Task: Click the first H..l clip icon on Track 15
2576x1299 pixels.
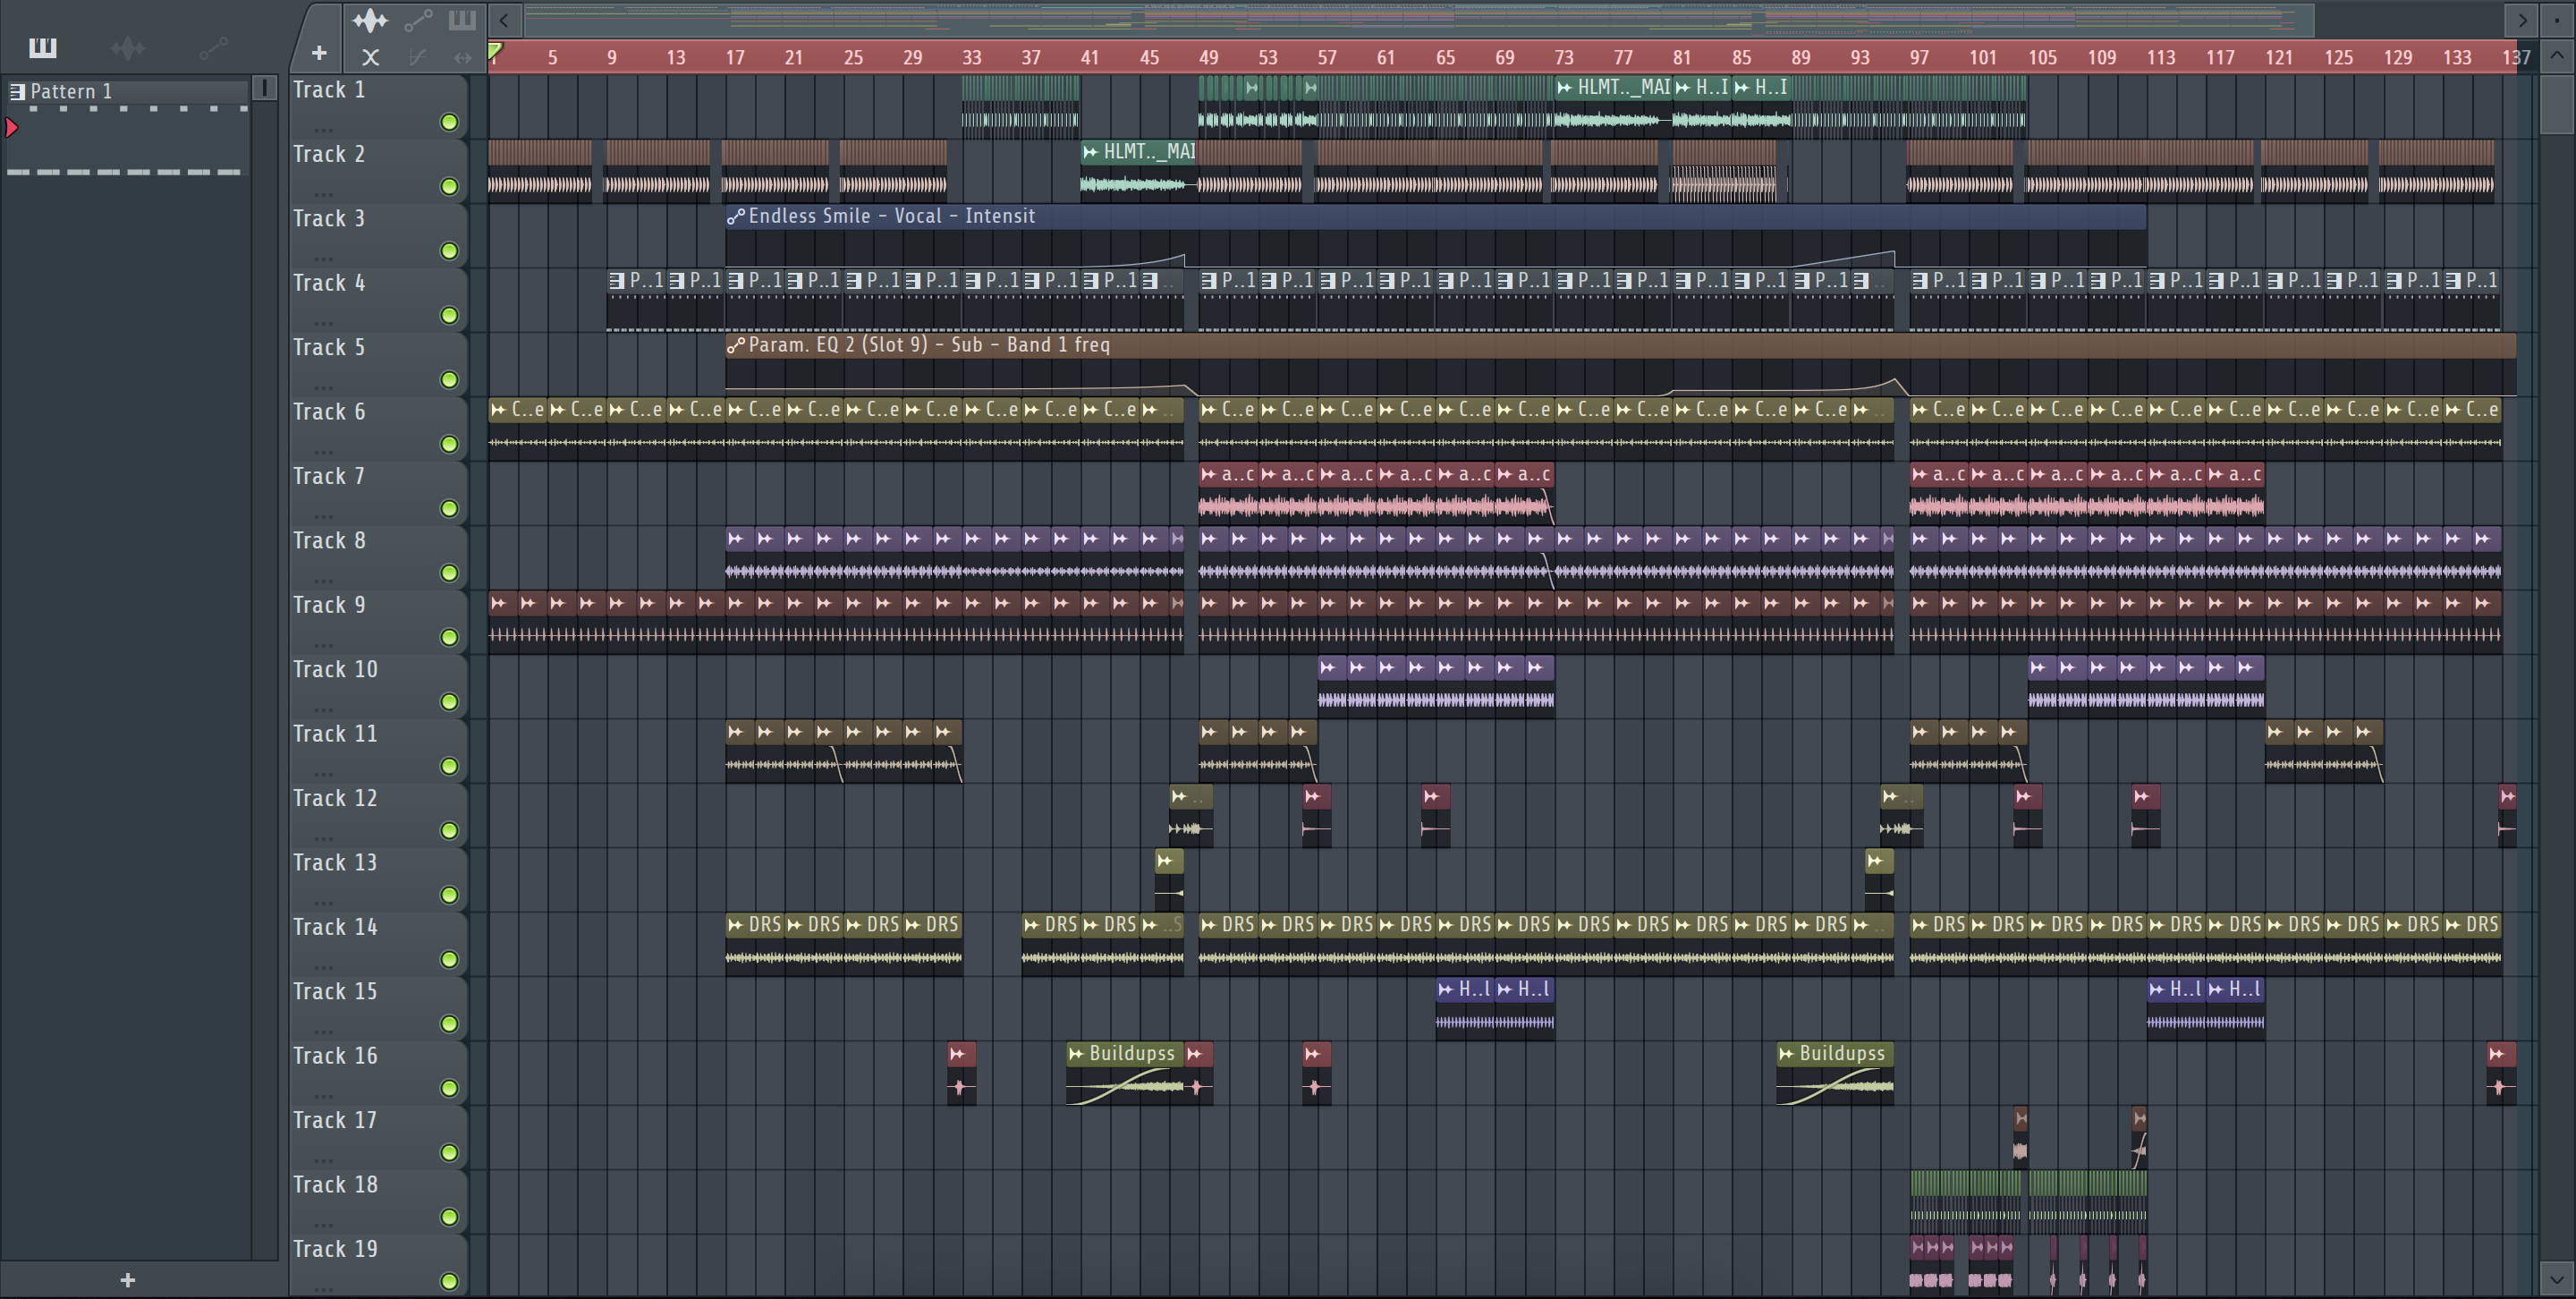Action: (1446, 989)
